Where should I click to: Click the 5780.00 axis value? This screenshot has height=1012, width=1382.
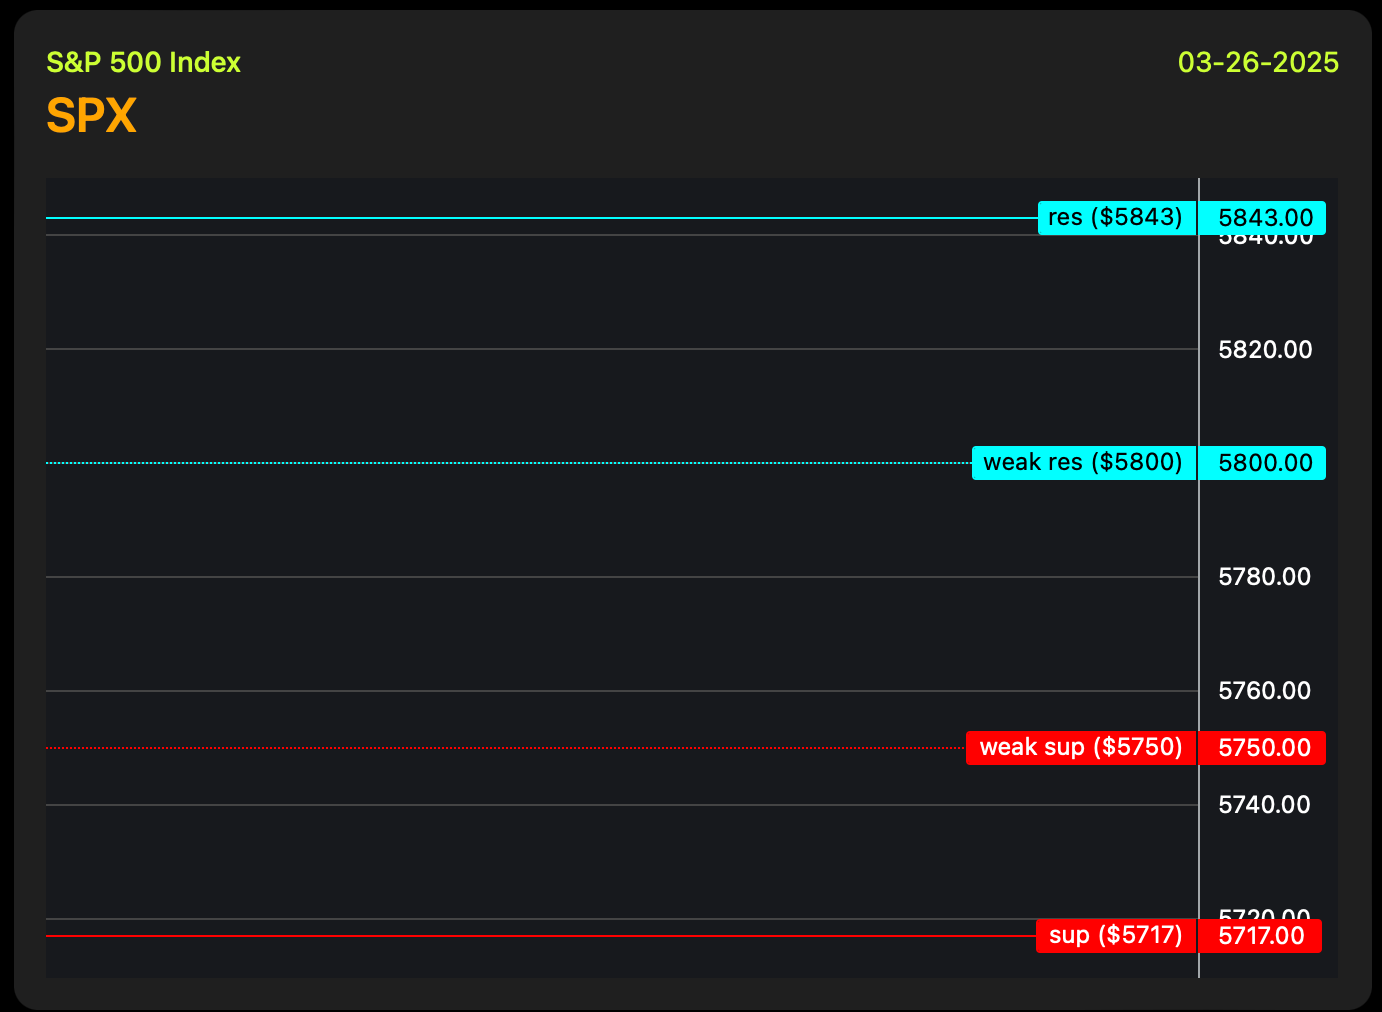coord(1265,576)
